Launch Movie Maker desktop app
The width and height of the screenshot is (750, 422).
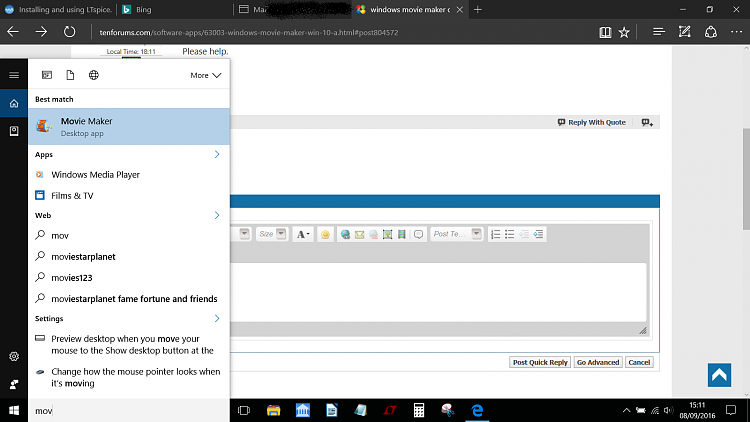point(129,126)
